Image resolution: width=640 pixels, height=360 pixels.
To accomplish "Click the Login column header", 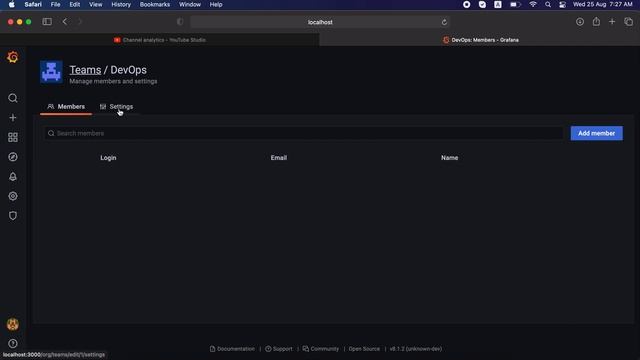I will (108, 158).
